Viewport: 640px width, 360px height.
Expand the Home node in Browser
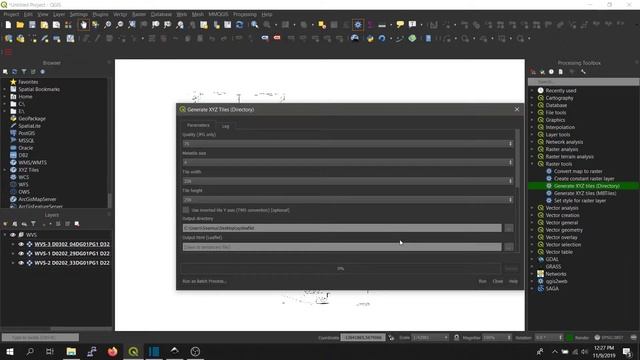[x=5, y=96]
